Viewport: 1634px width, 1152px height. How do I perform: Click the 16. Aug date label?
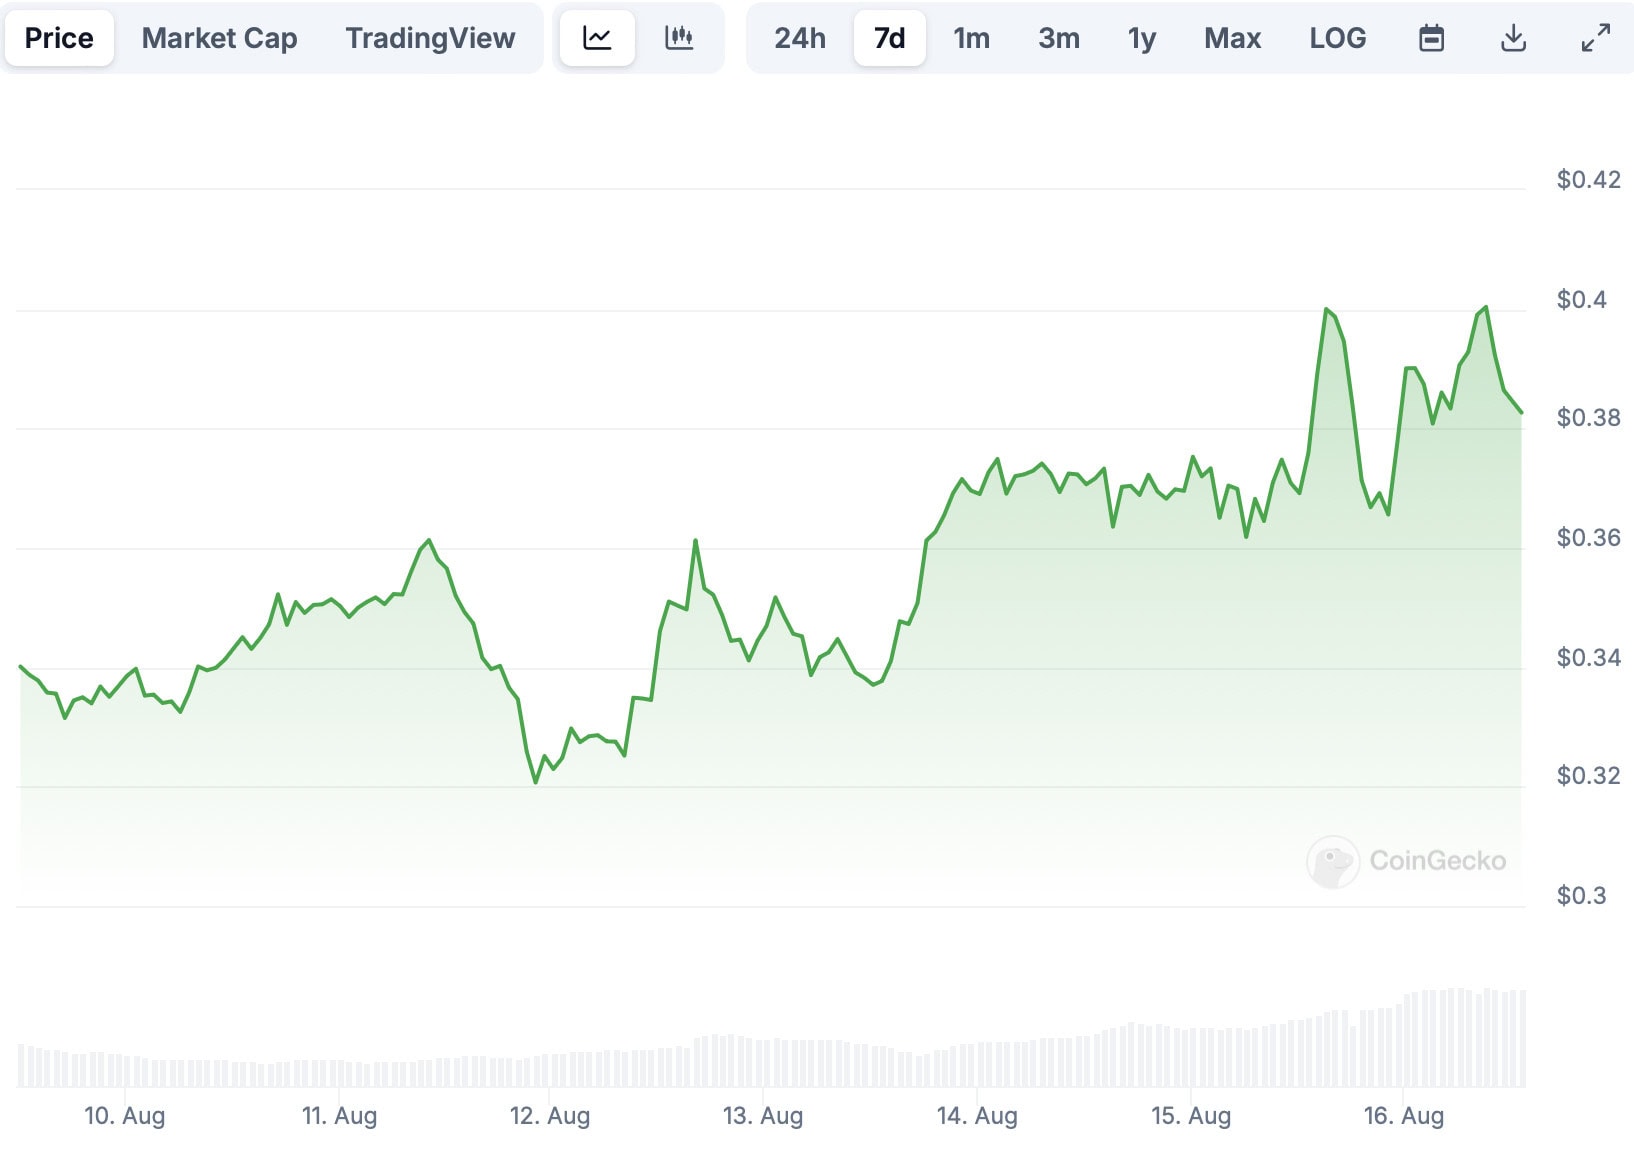pos(1404,1116)
